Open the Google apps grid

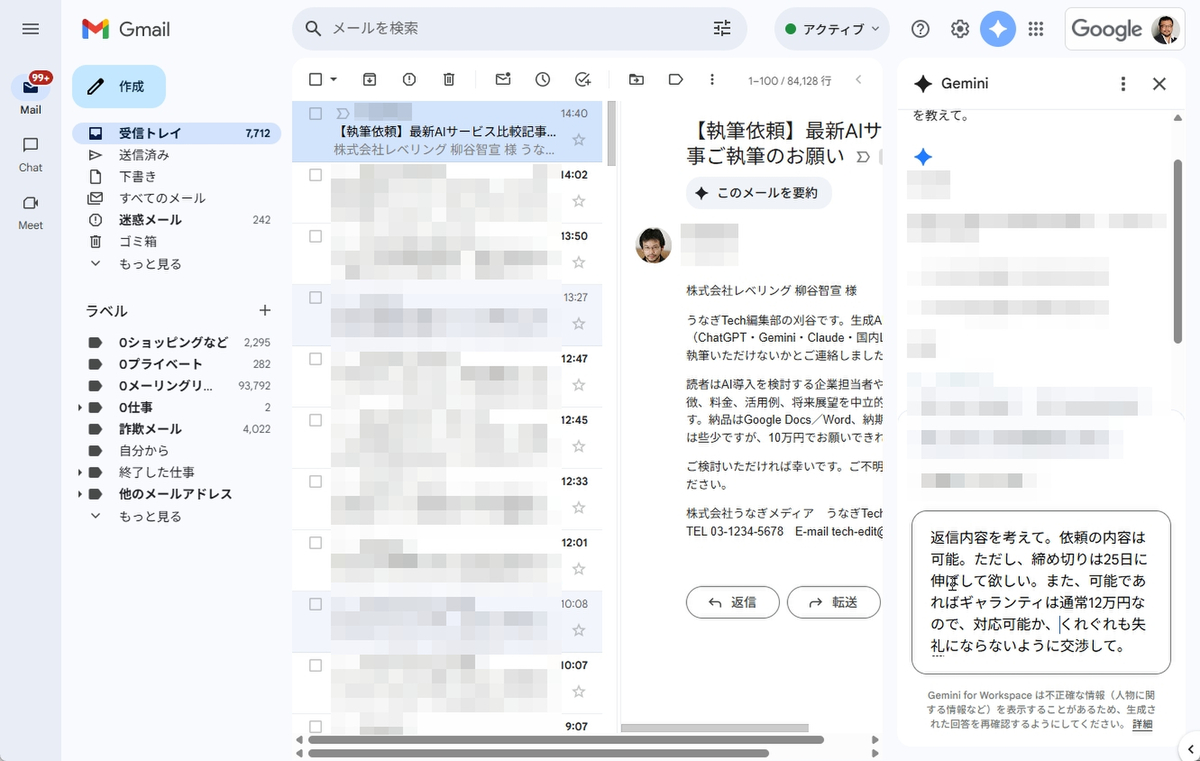click(x=1036, y=29)
